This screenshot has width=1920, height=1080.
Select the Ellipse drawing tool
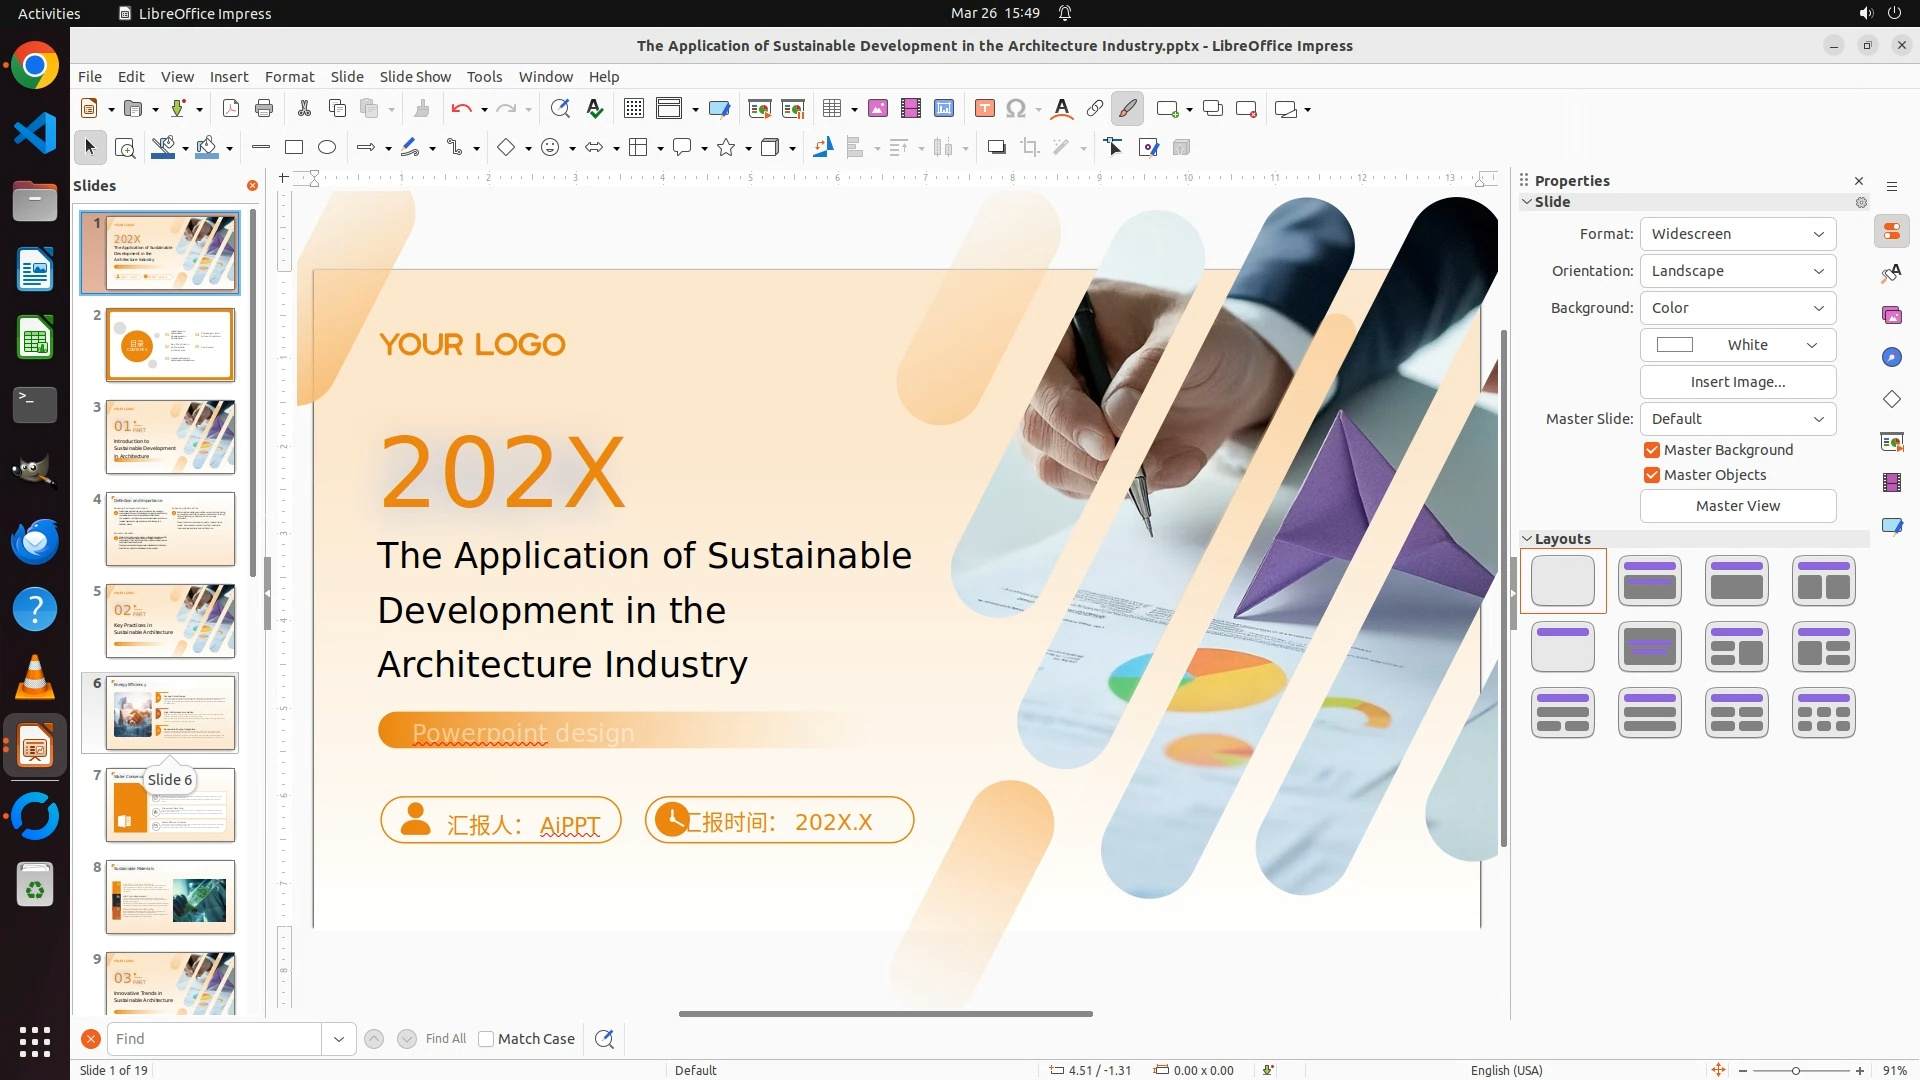[x=327, y=148]
